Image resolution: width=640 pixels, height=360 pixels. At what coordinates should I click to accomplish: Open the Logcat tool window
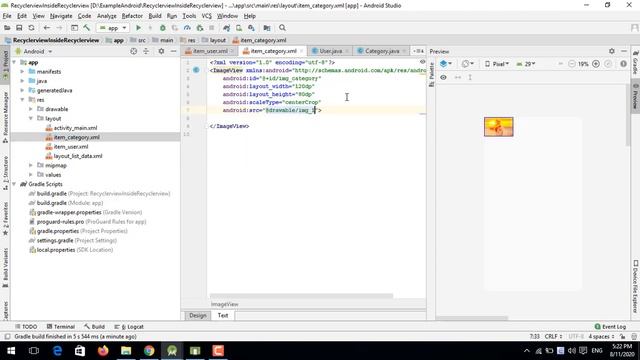(129, 327)
